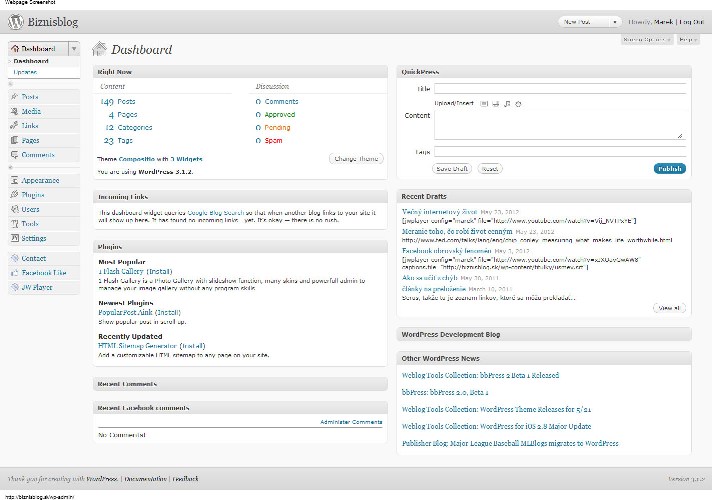The height and width of the screenshot is (500, 712).
Task: Click the Plugins menu plug icon
Action: click(x=15, y=195)
